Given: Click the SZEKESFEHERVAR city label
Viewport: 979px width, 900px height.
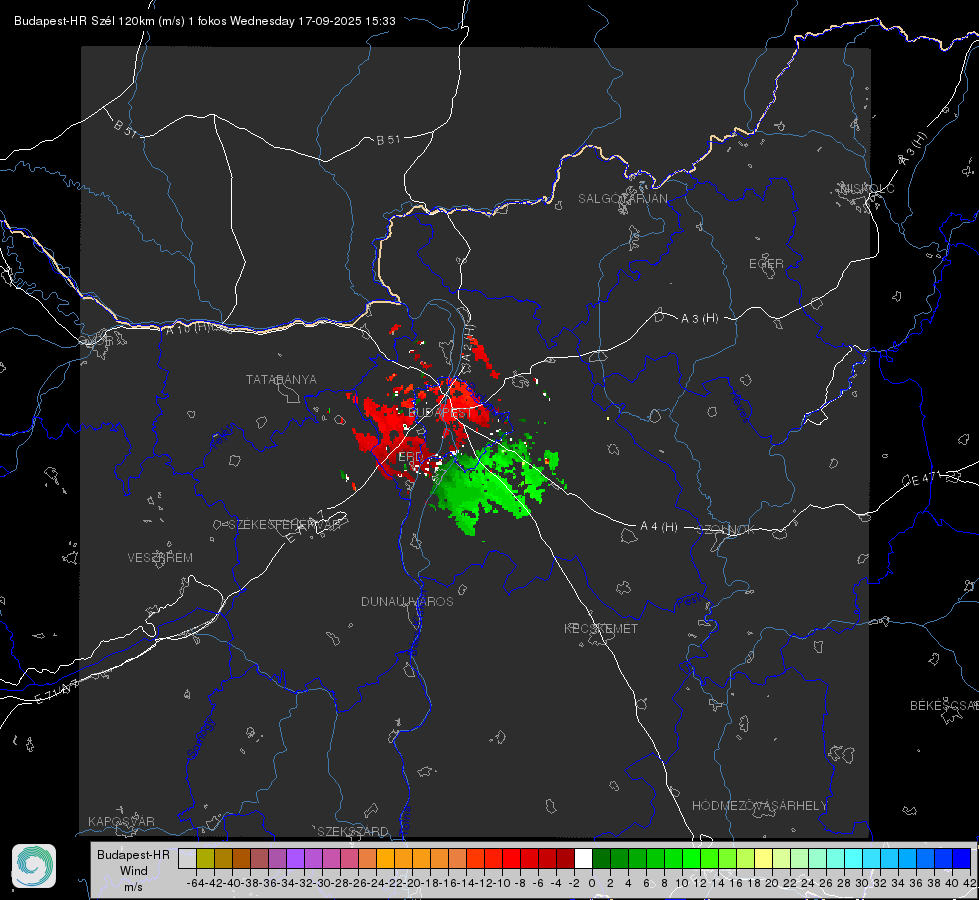Looking at the screenshot, I should click(x=285, y=525).
